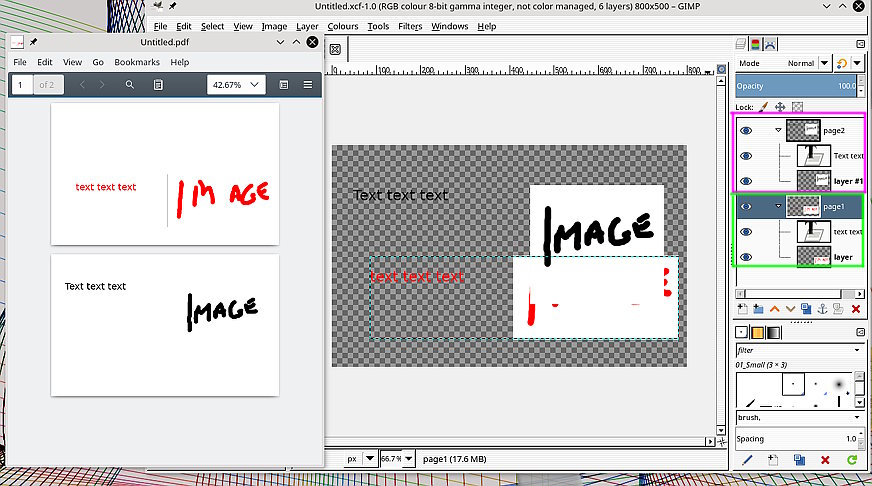Open the Filters menu in GIMP
The image size is (872, 486).
[410, 26]
